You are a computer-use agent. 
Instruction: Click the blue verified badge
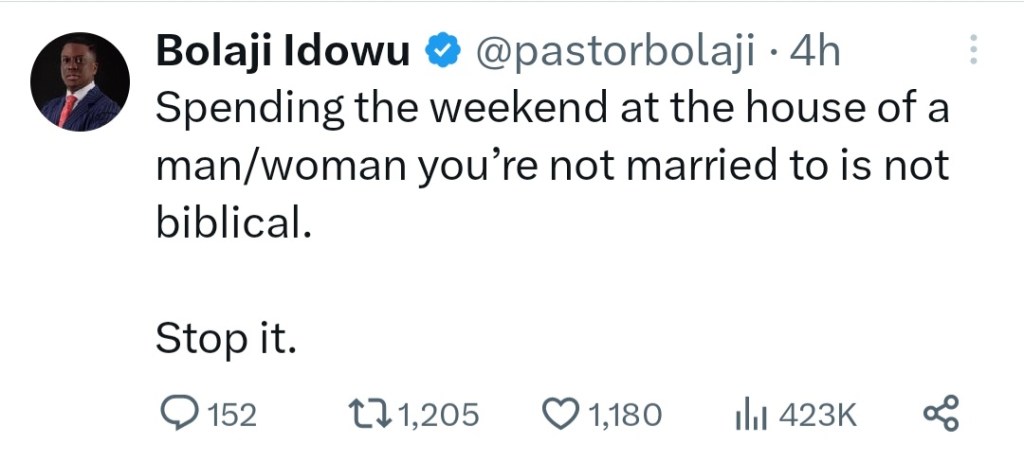pyautogui.click(x=441, y=51)
